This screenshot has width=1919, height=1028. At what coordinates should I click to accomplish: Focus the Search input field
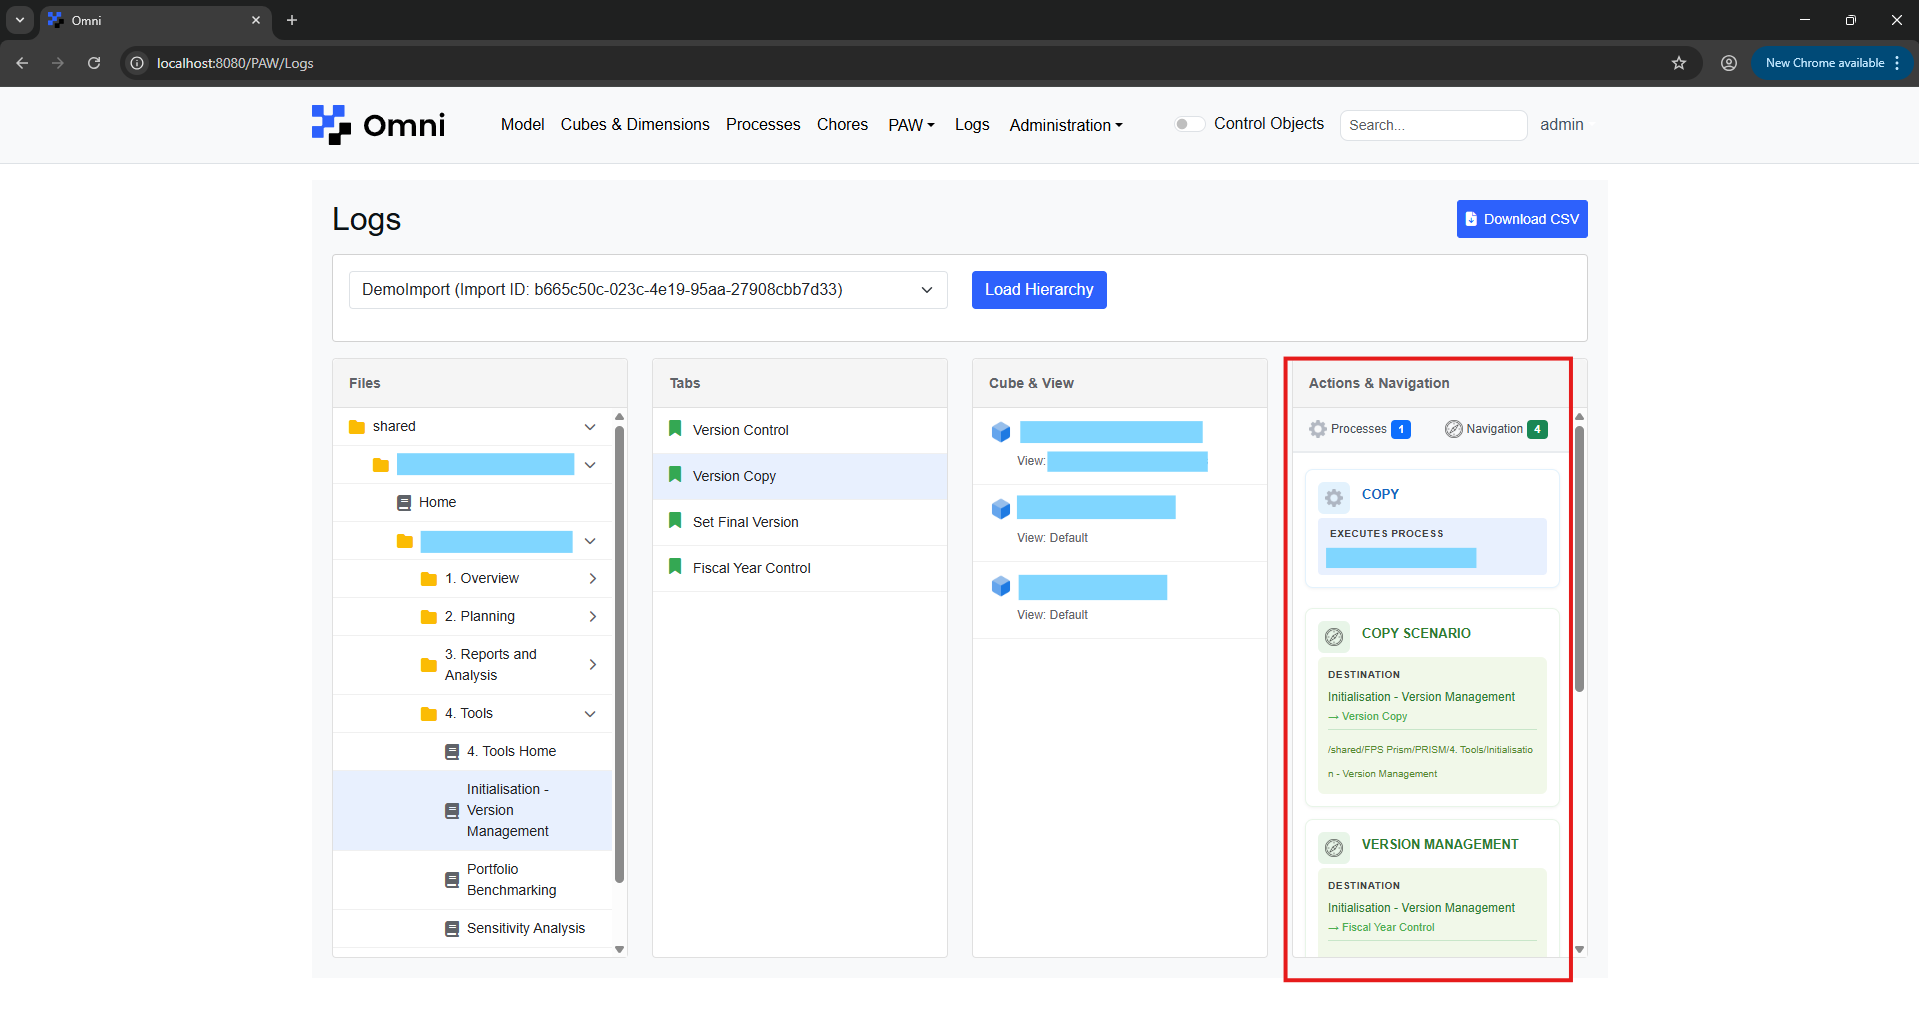click(1433, 125)
